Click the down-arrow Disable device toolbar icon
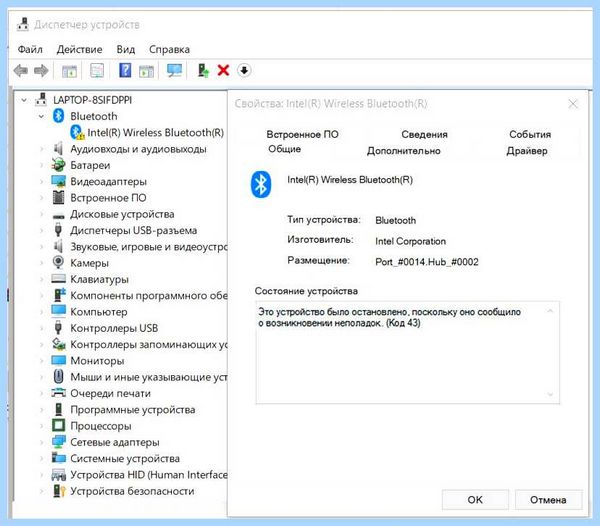 pos(244,70)
